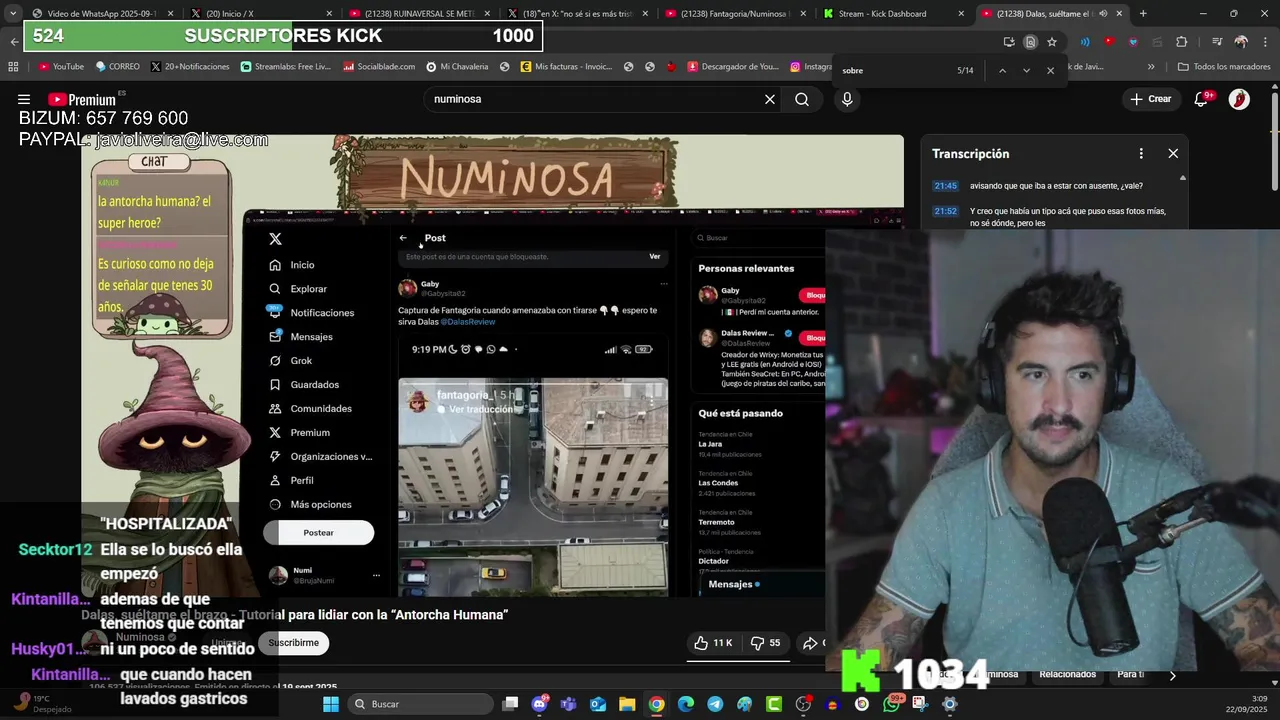Open Mi Chavaleria bookmark
The height and width of the screenshot is (720, 1280).
(457, 67)
